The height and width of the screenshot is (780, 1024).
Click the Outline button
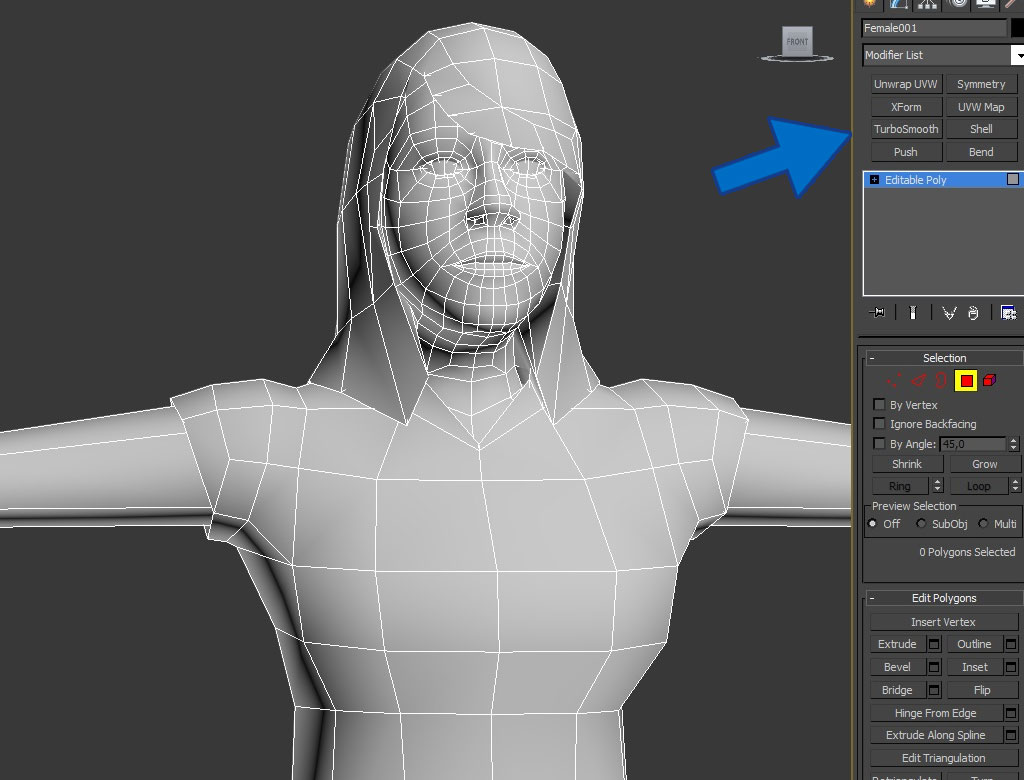click(x=974, y=644)
